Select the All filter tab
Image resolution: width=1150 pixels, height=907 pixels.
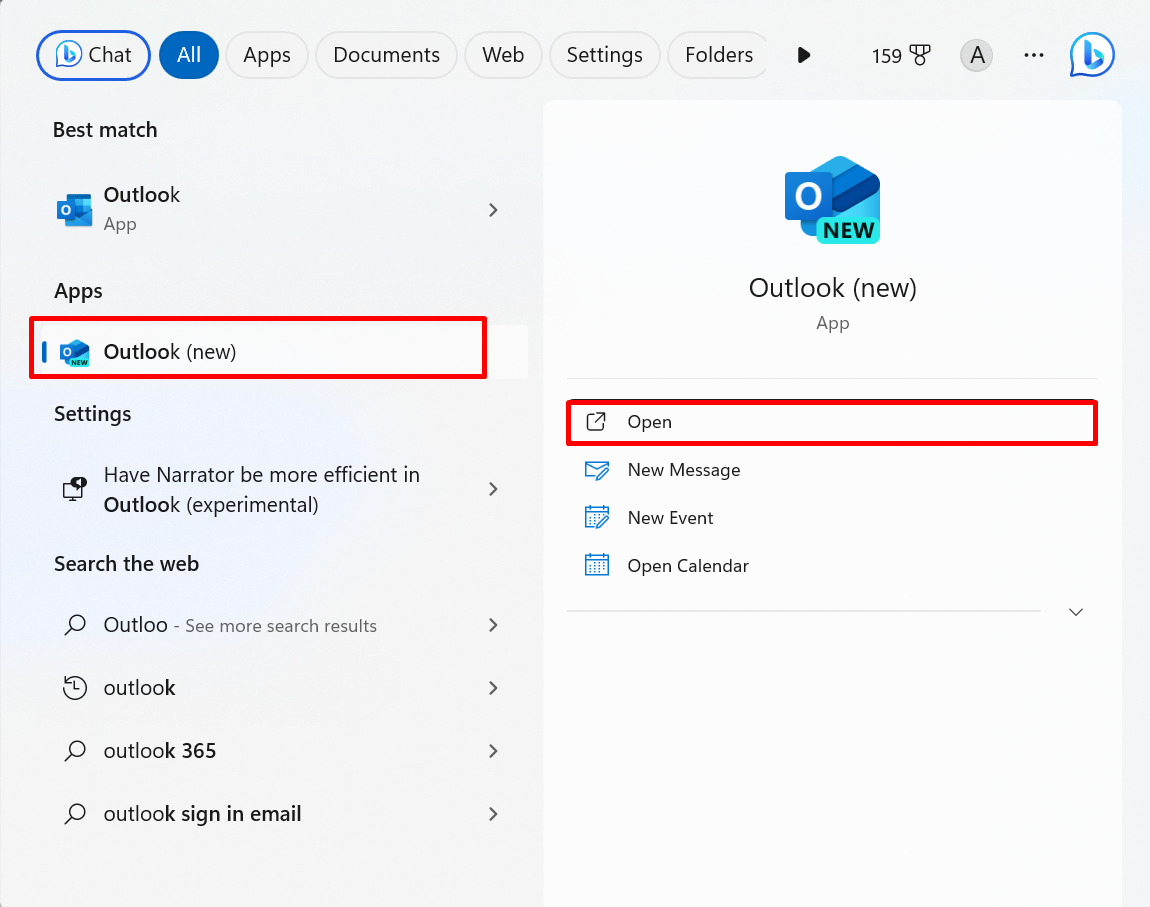(188, 55)
